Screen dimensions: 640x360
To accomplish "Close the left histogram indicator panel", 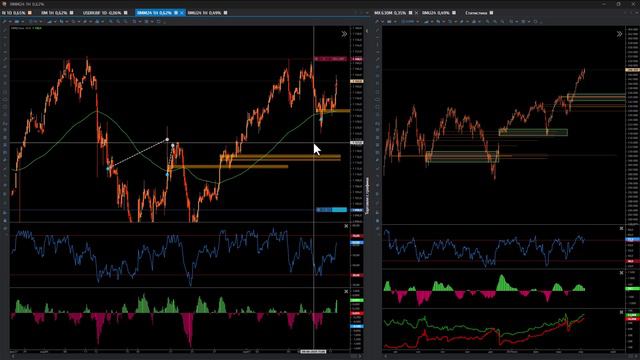I will click(346, 291).
